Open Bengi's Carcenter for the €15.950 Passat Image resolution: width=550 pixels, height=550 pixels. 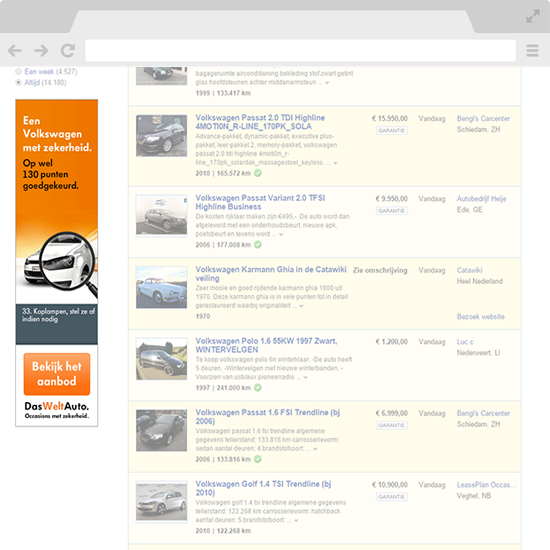pos(483,119)
